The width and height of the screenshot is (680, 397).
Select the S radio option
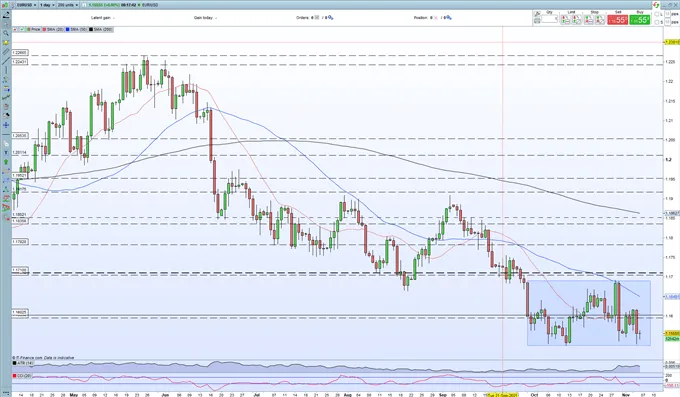[657, 22]
